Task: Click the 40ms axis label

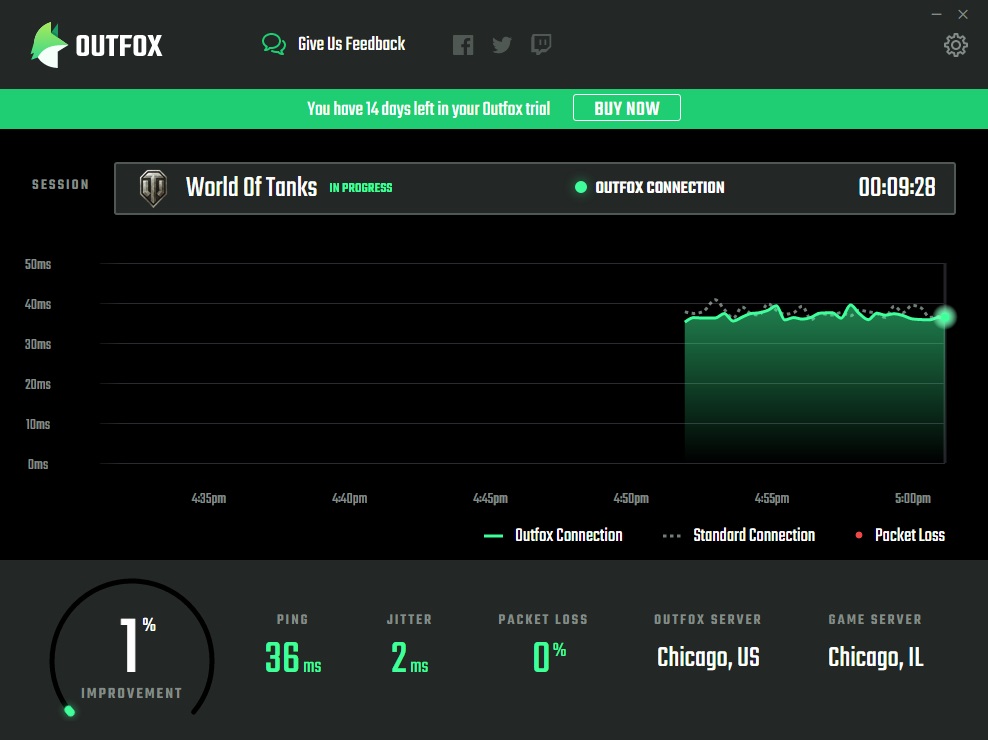Action: 38,304
